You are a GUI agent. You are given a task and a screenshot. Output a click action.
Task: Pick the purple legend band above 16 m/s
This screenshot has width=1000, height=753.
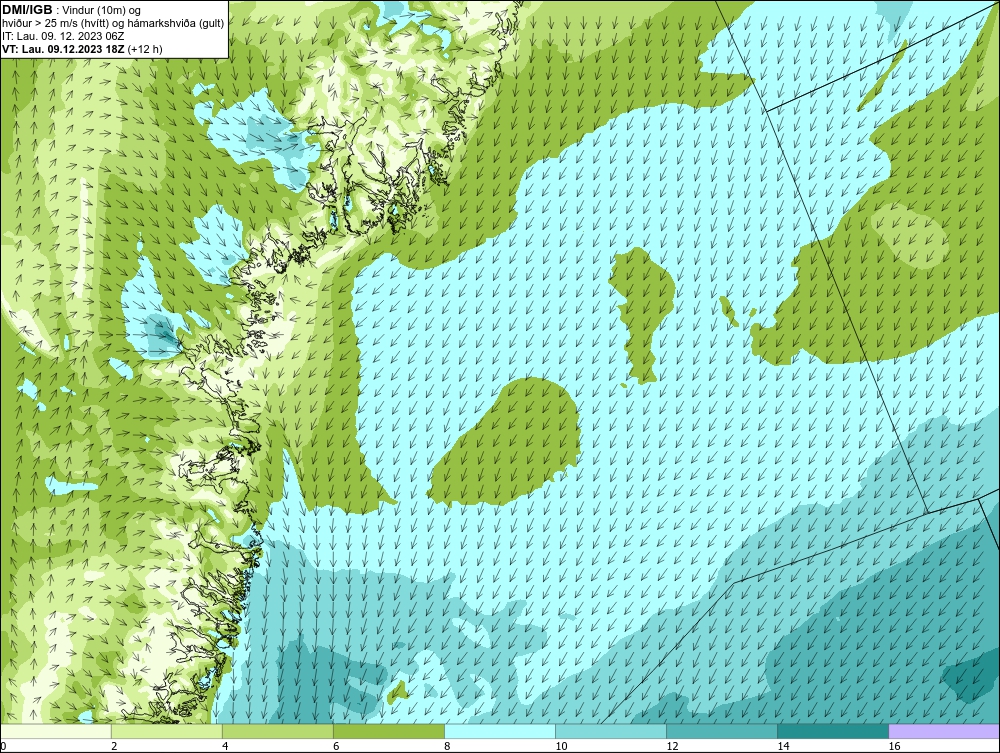944,731
